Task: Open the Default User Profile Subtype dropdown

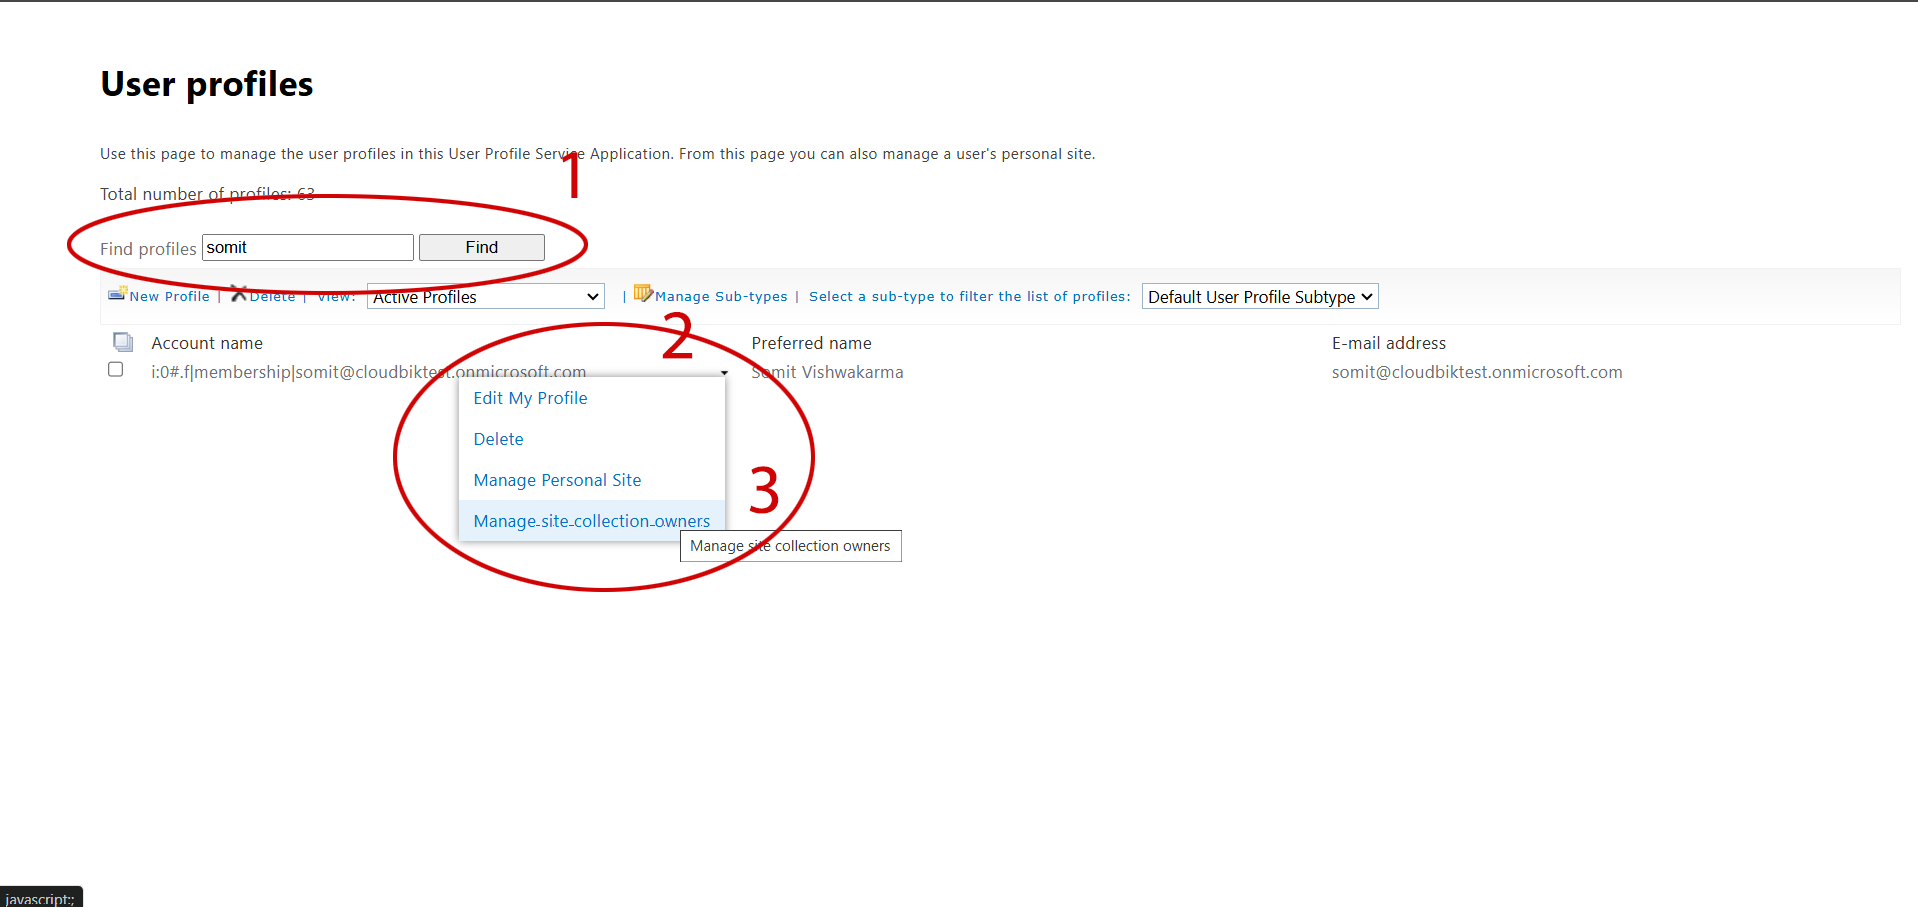Action: click(1260, 297)
